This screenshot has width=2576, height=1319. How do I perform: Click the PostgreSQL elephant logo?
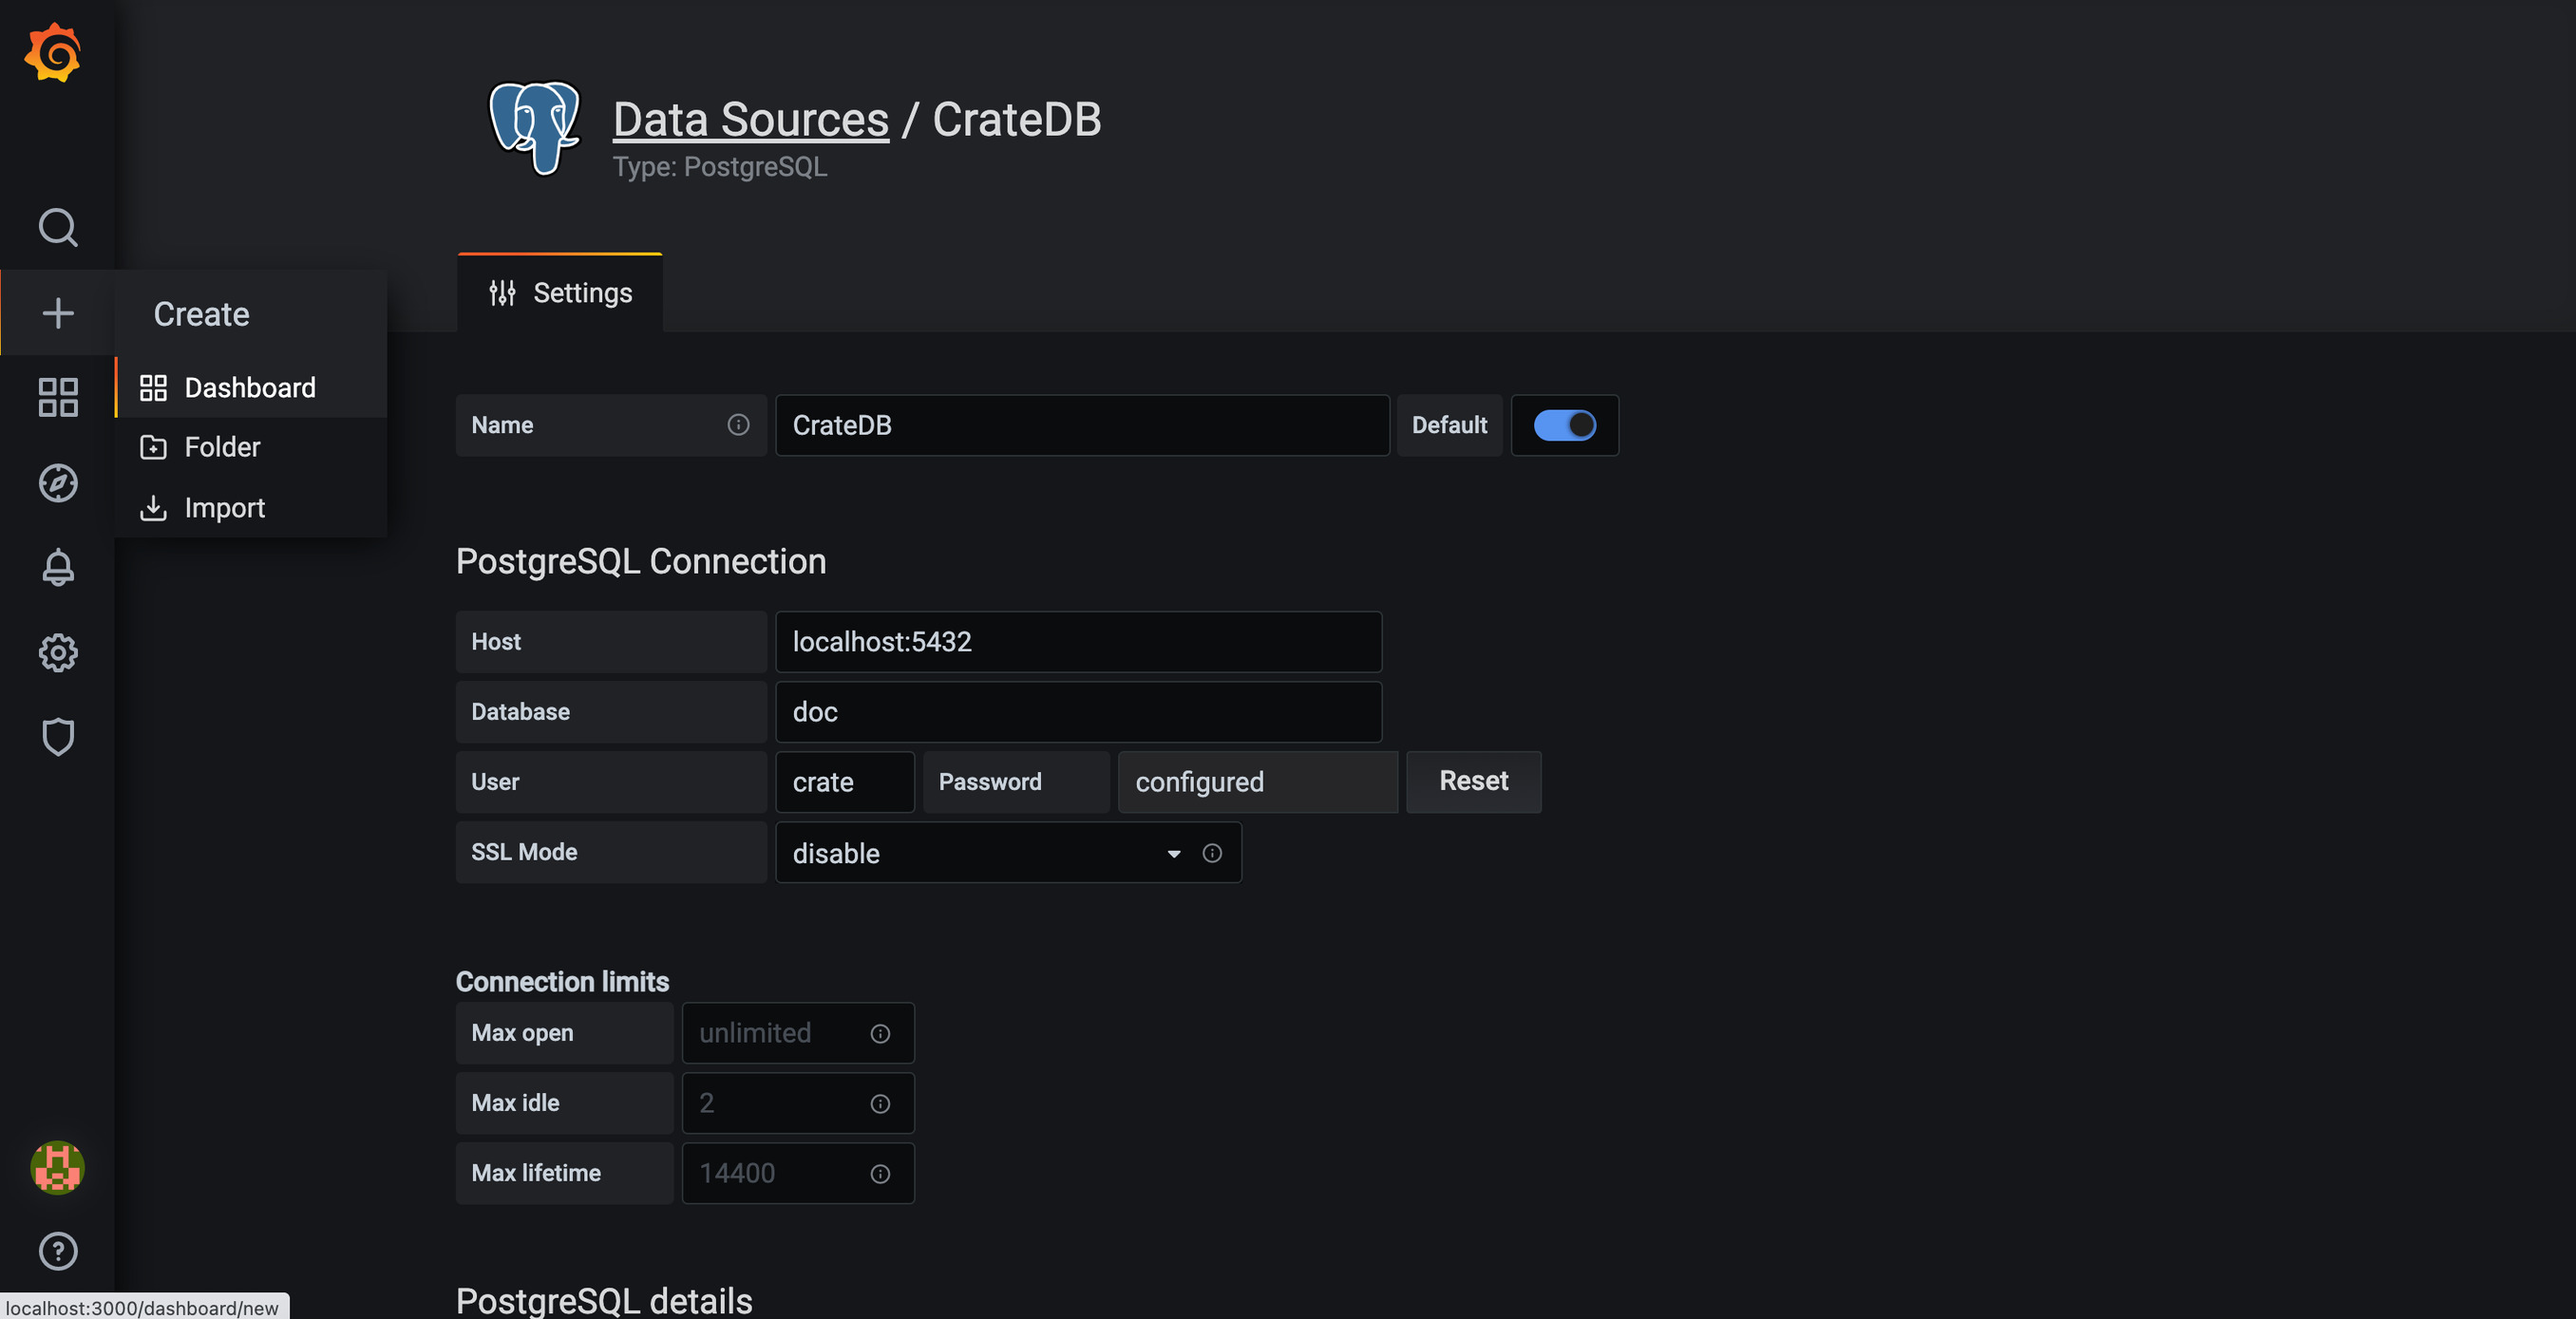535,129
